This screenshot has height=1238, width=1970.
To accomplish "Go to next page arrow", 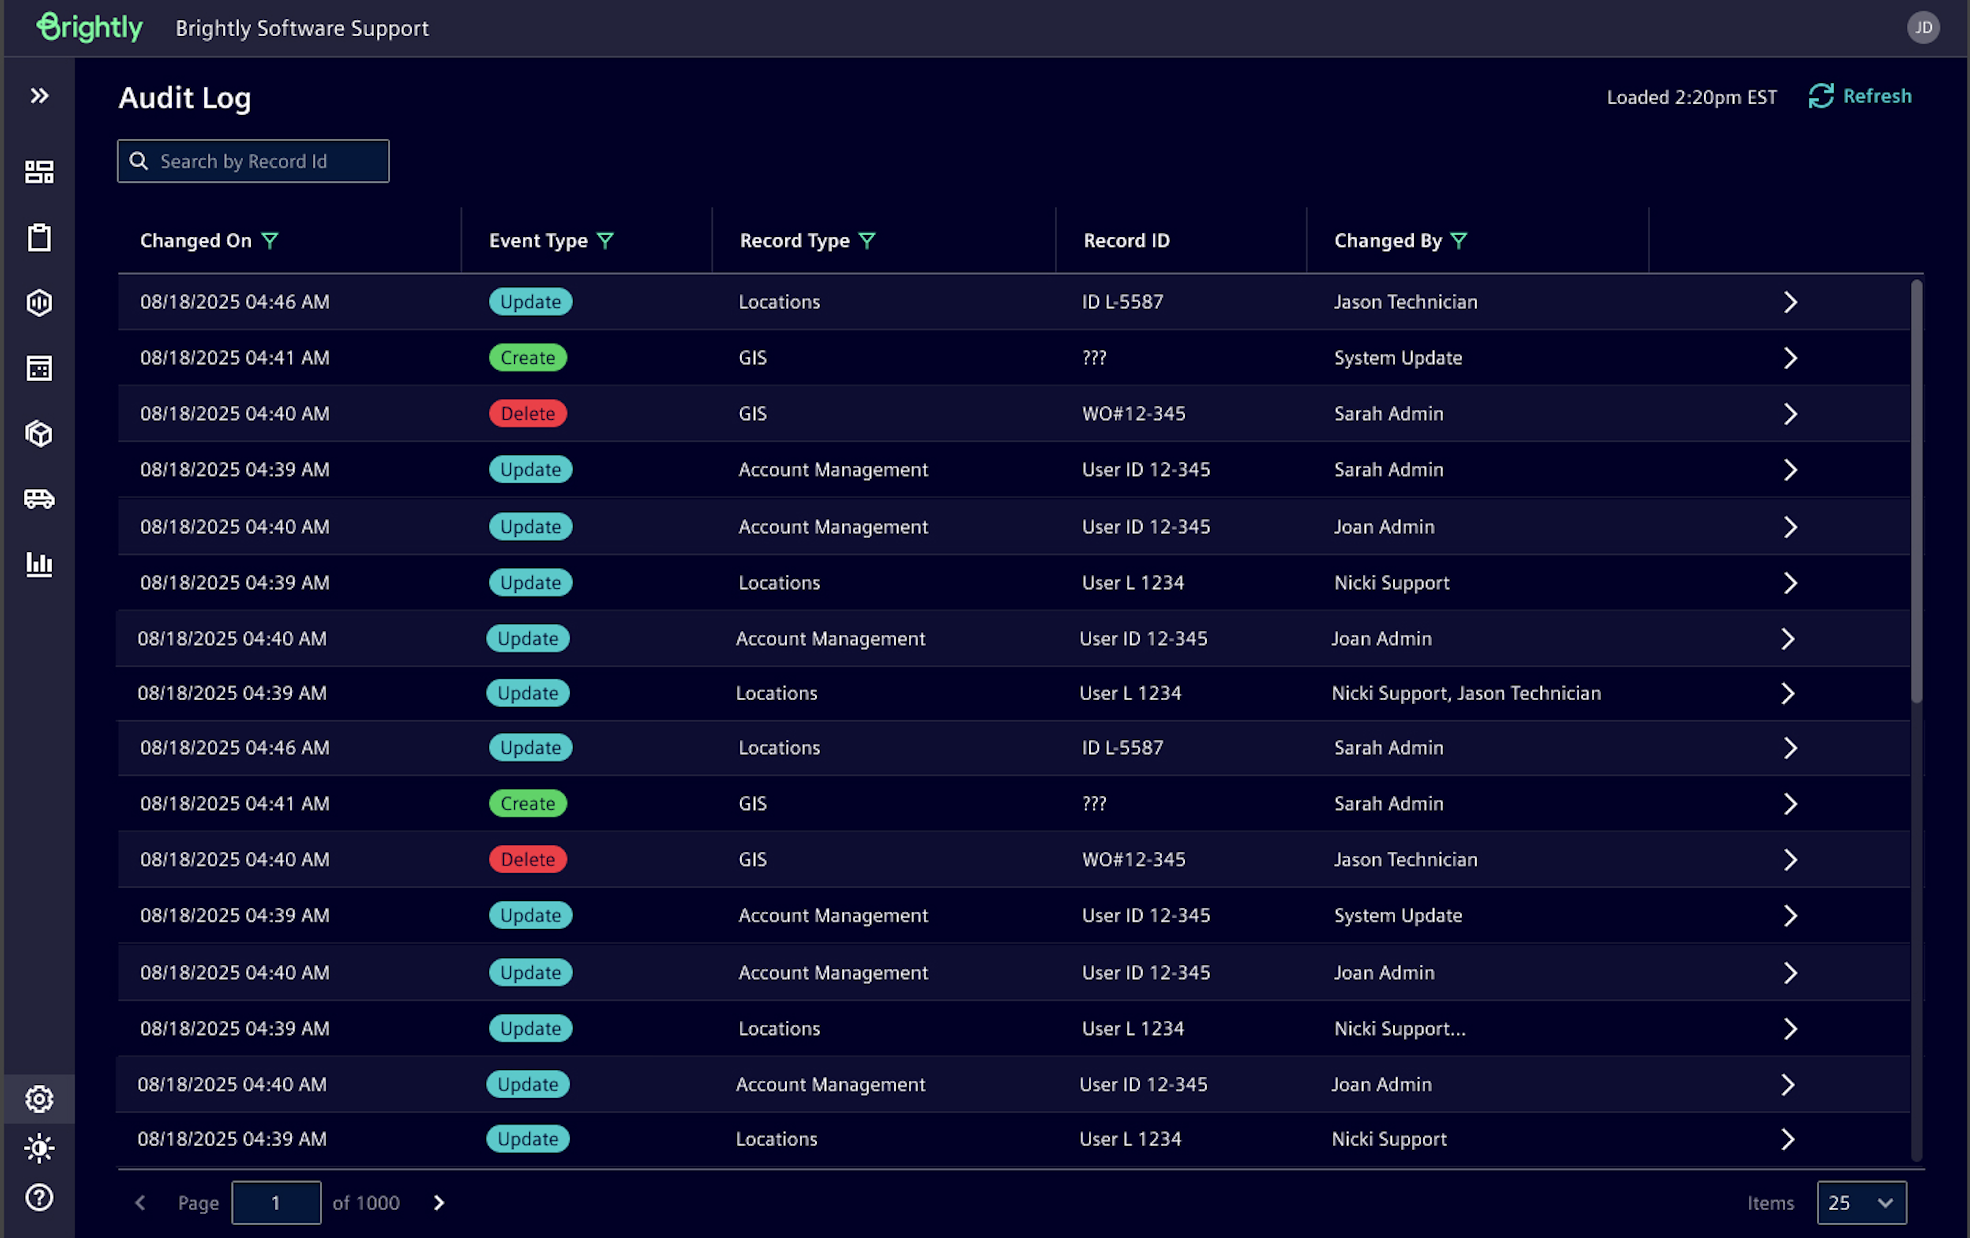I will click(x=439, y=1203).
